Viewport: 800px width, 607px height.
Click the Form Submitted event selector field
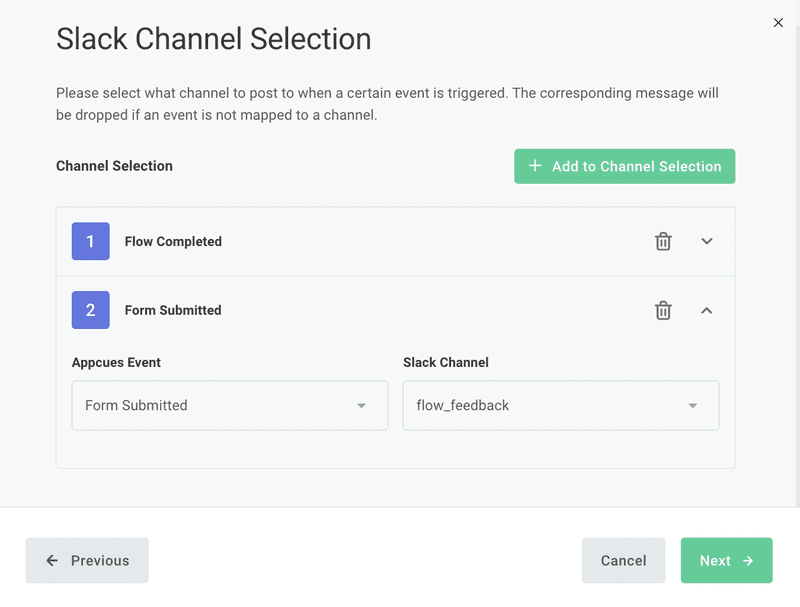(229, 405)
